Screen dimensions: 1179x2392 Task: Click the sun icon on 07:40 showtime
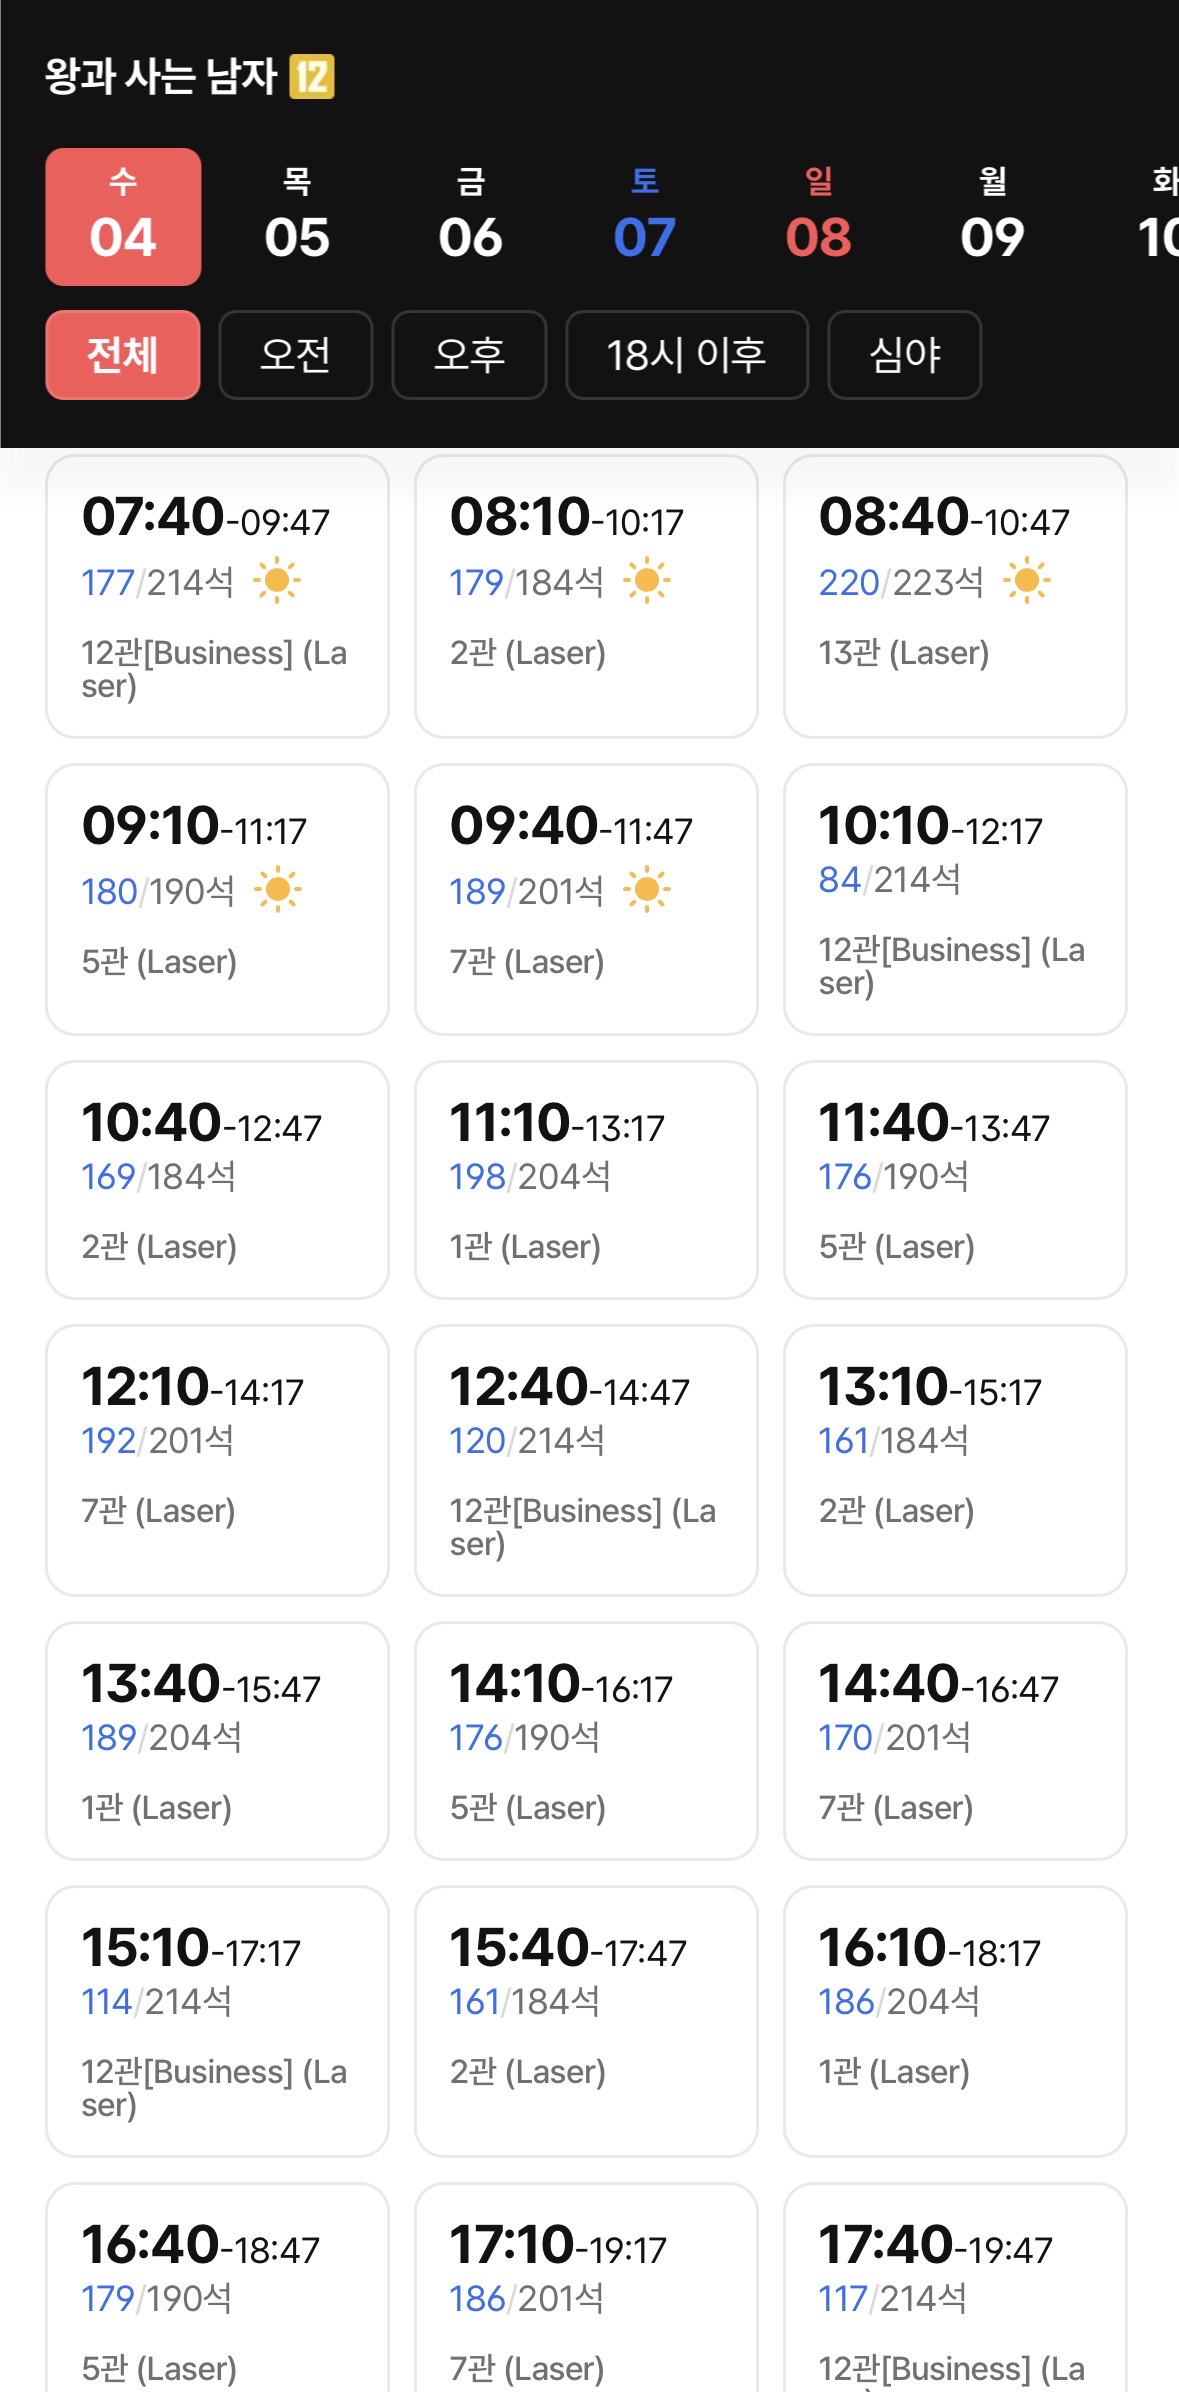277,581
